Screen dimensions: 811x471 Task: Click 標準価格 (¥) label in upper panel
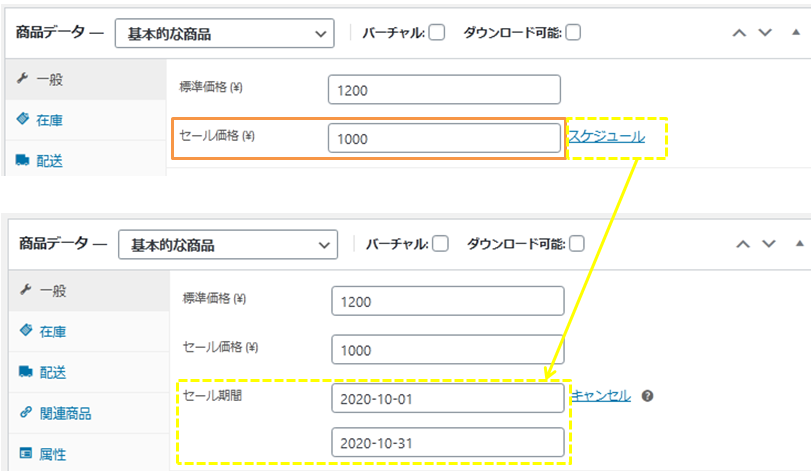coord(211,87)
